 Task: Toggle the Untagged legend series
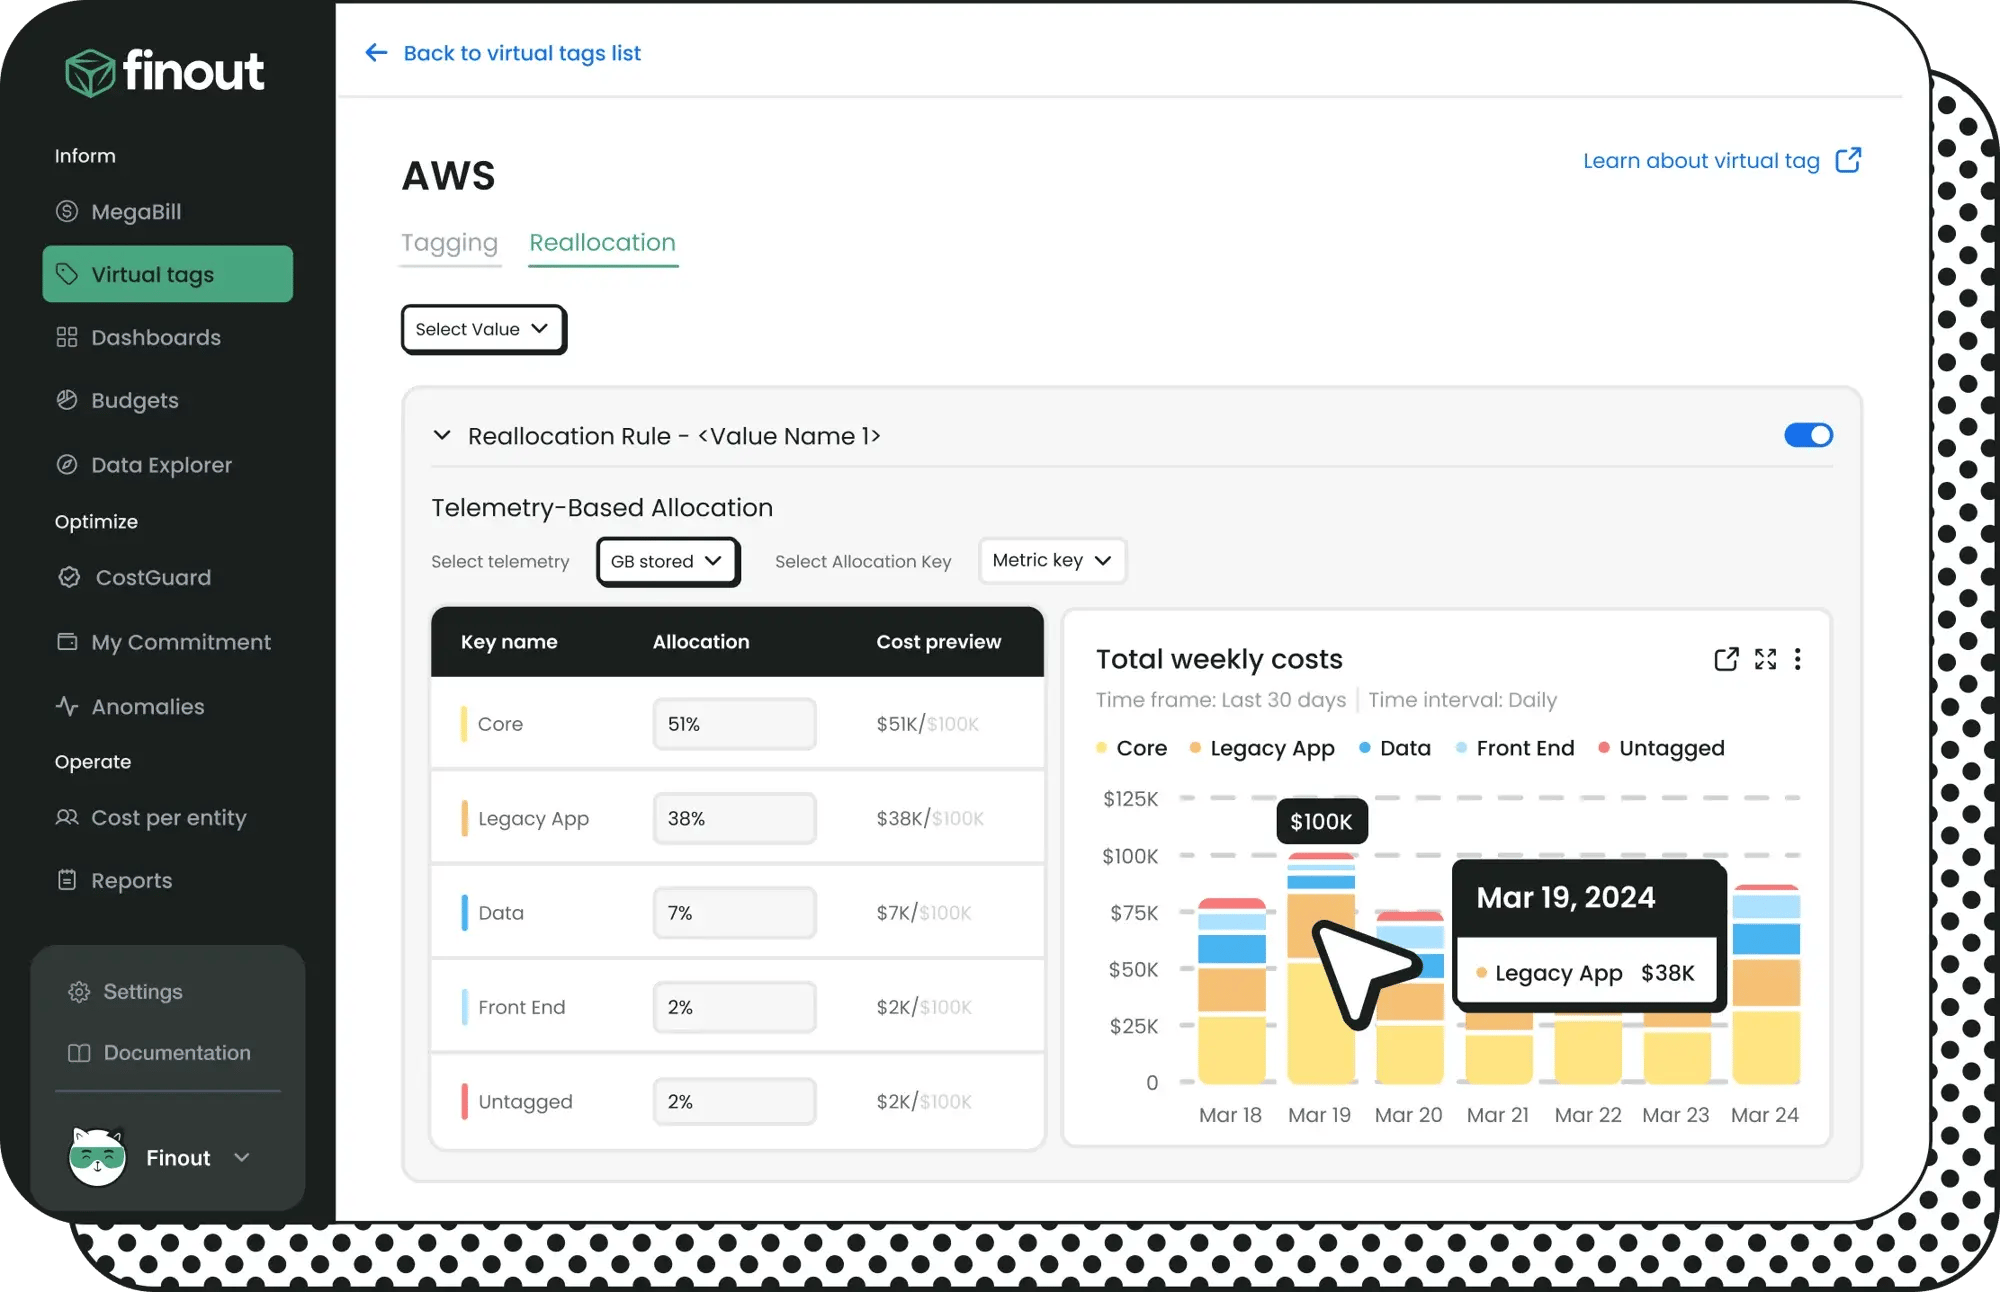tap(1661, 748)
